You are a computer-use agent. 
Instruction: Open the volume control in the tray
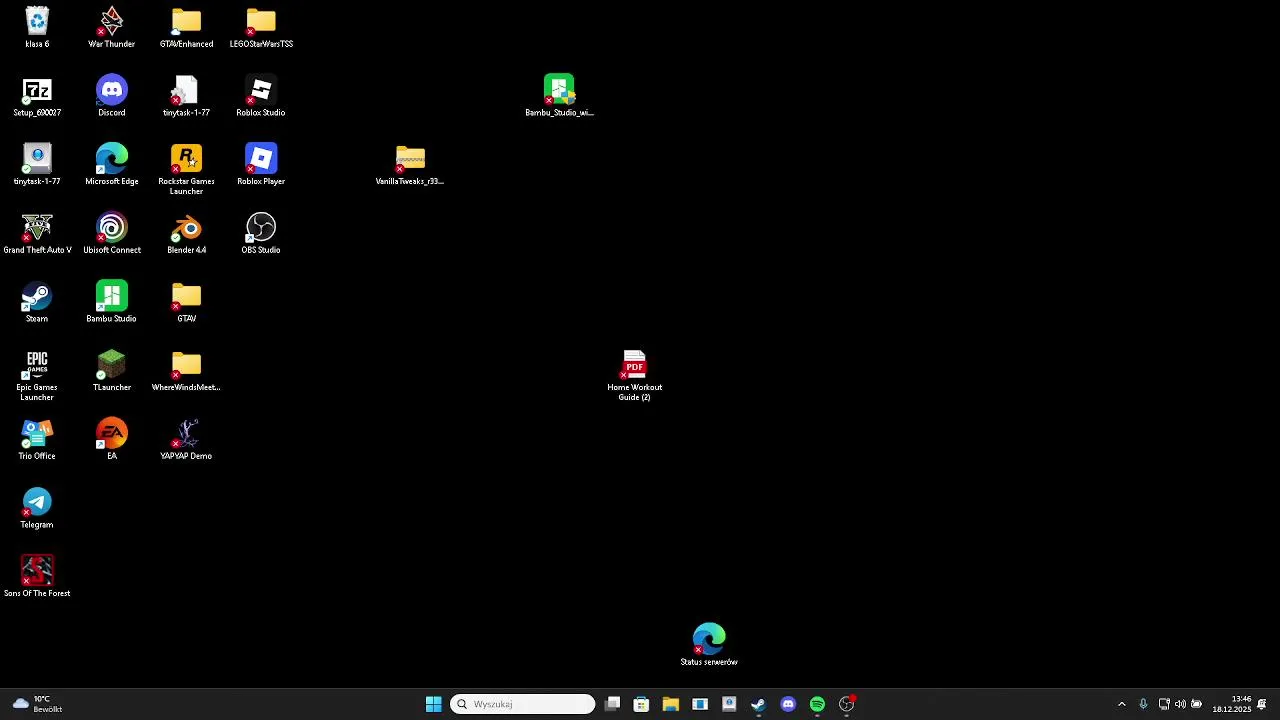click(x=1180, y=704)
